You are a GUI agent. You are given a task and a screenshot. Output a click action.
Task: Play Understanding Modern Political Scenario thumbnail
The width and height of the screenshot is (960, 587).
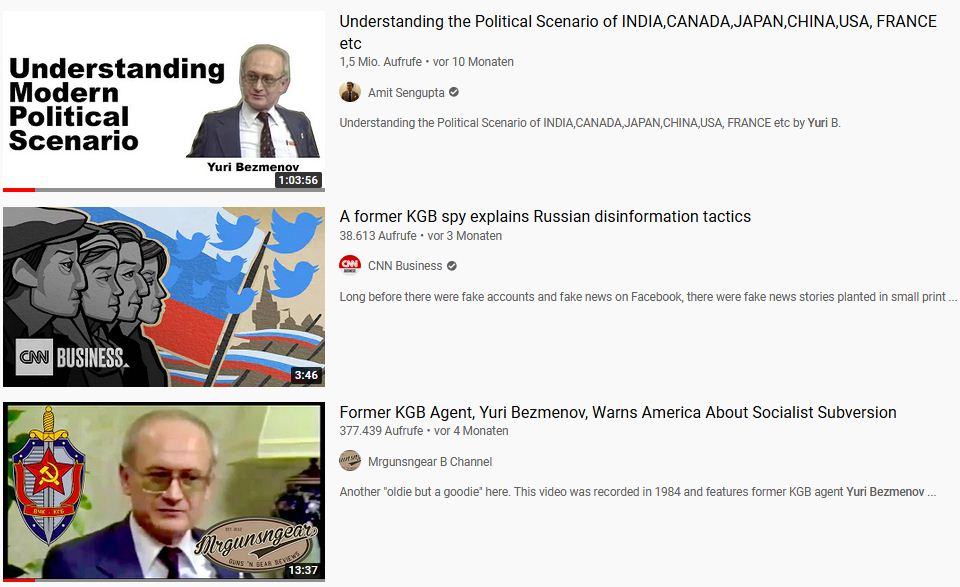163,100
